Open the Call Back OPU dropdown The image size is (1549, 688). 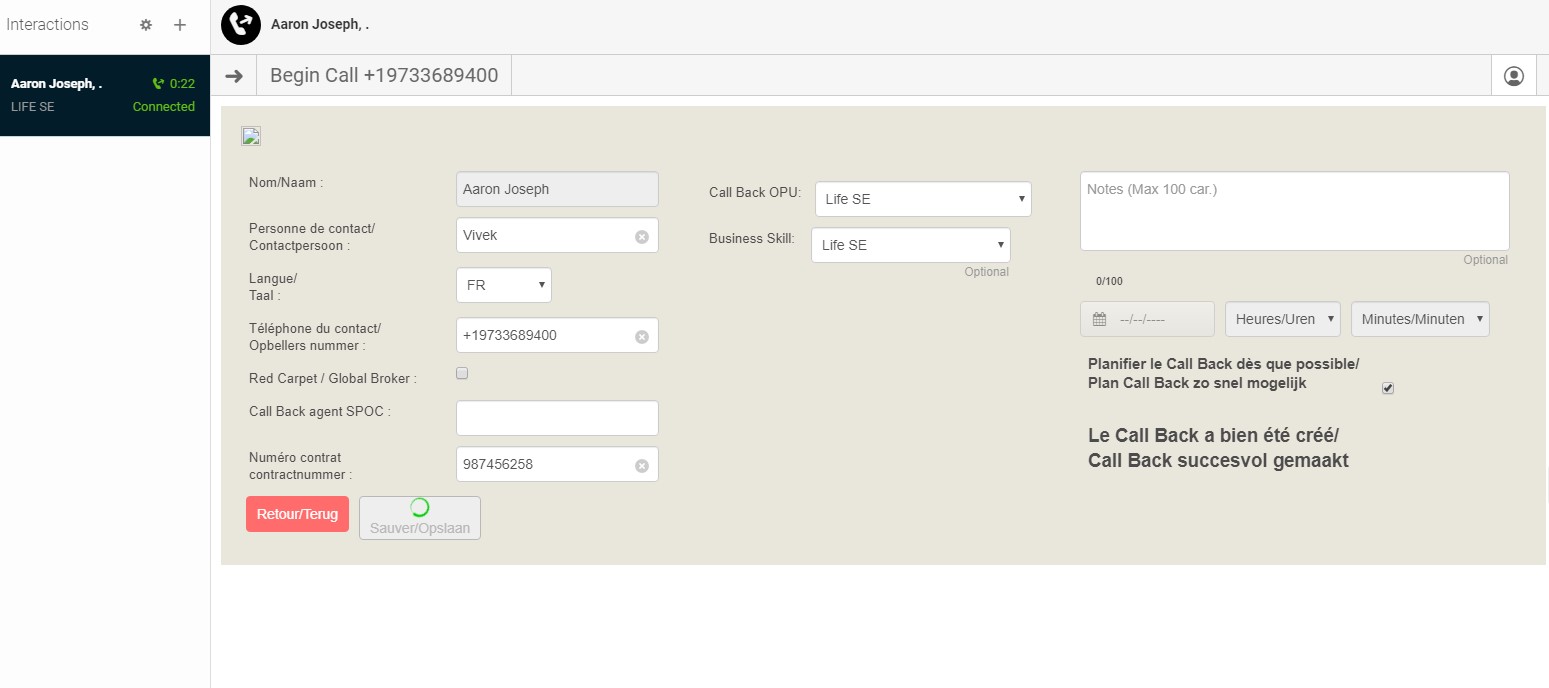click(x=923, y=199)
